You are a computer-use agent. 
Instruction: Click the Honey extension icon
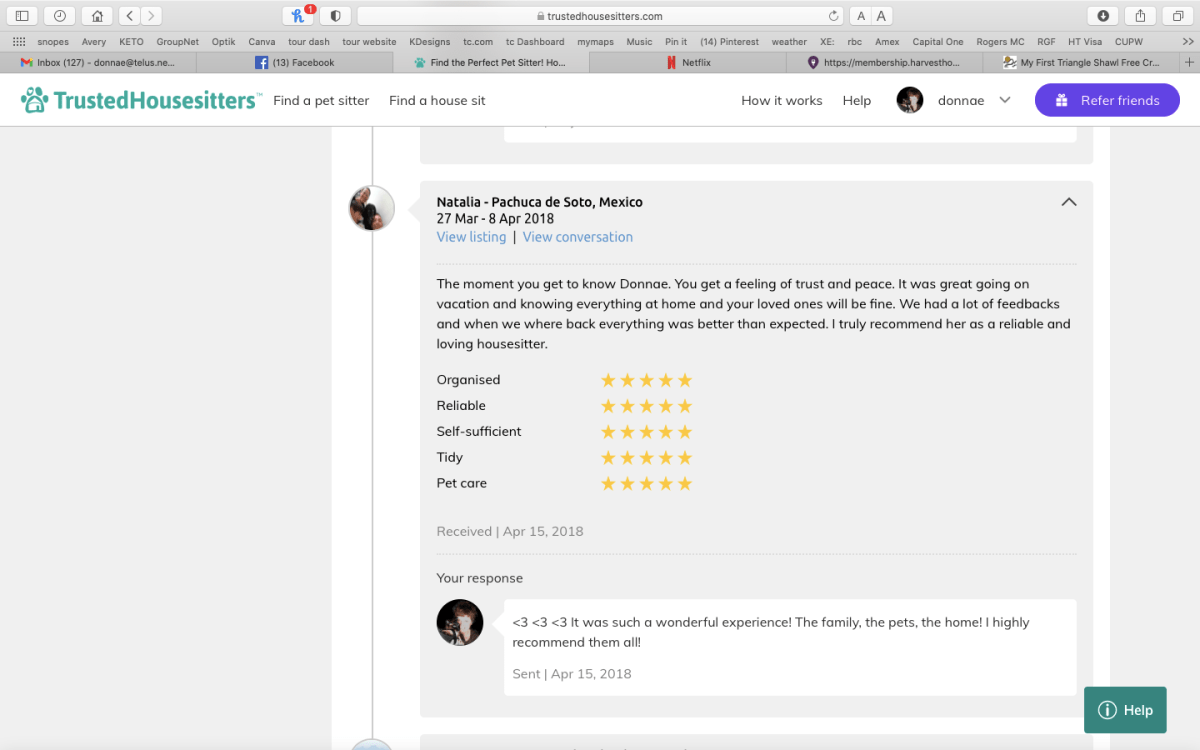tap(298, 16)
